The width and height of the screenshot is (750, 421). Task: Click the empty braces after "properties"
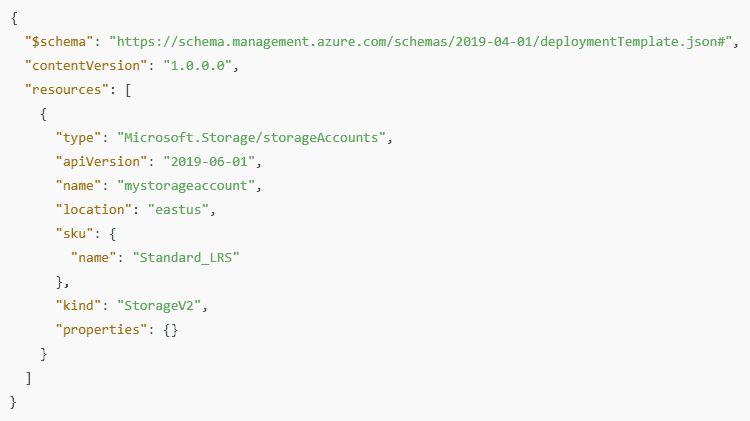[171, 330]
